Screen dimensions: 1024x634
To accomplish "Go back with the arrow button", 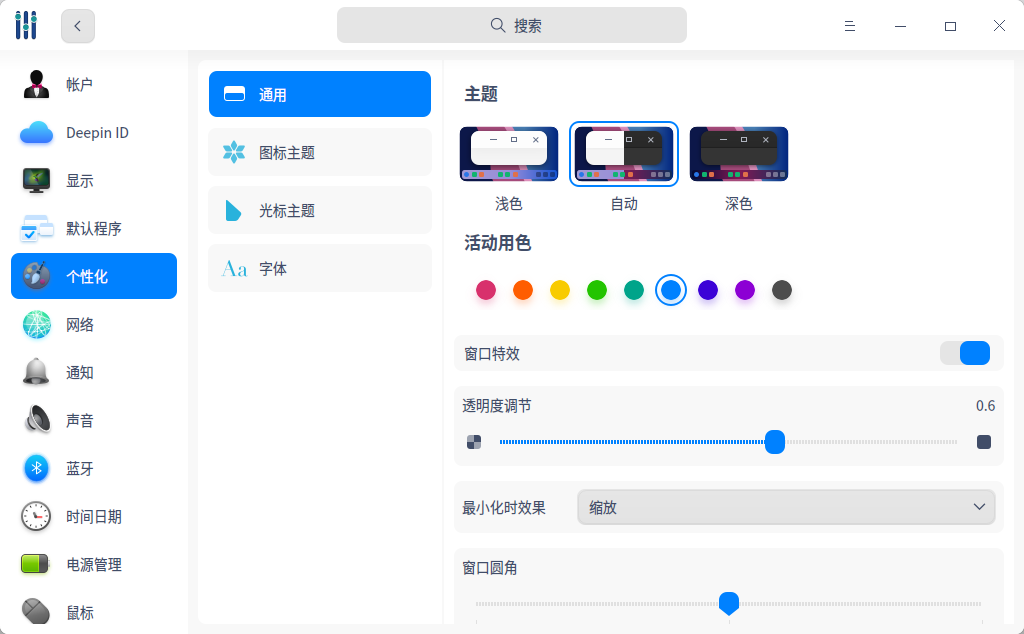I will coord(78,26).
